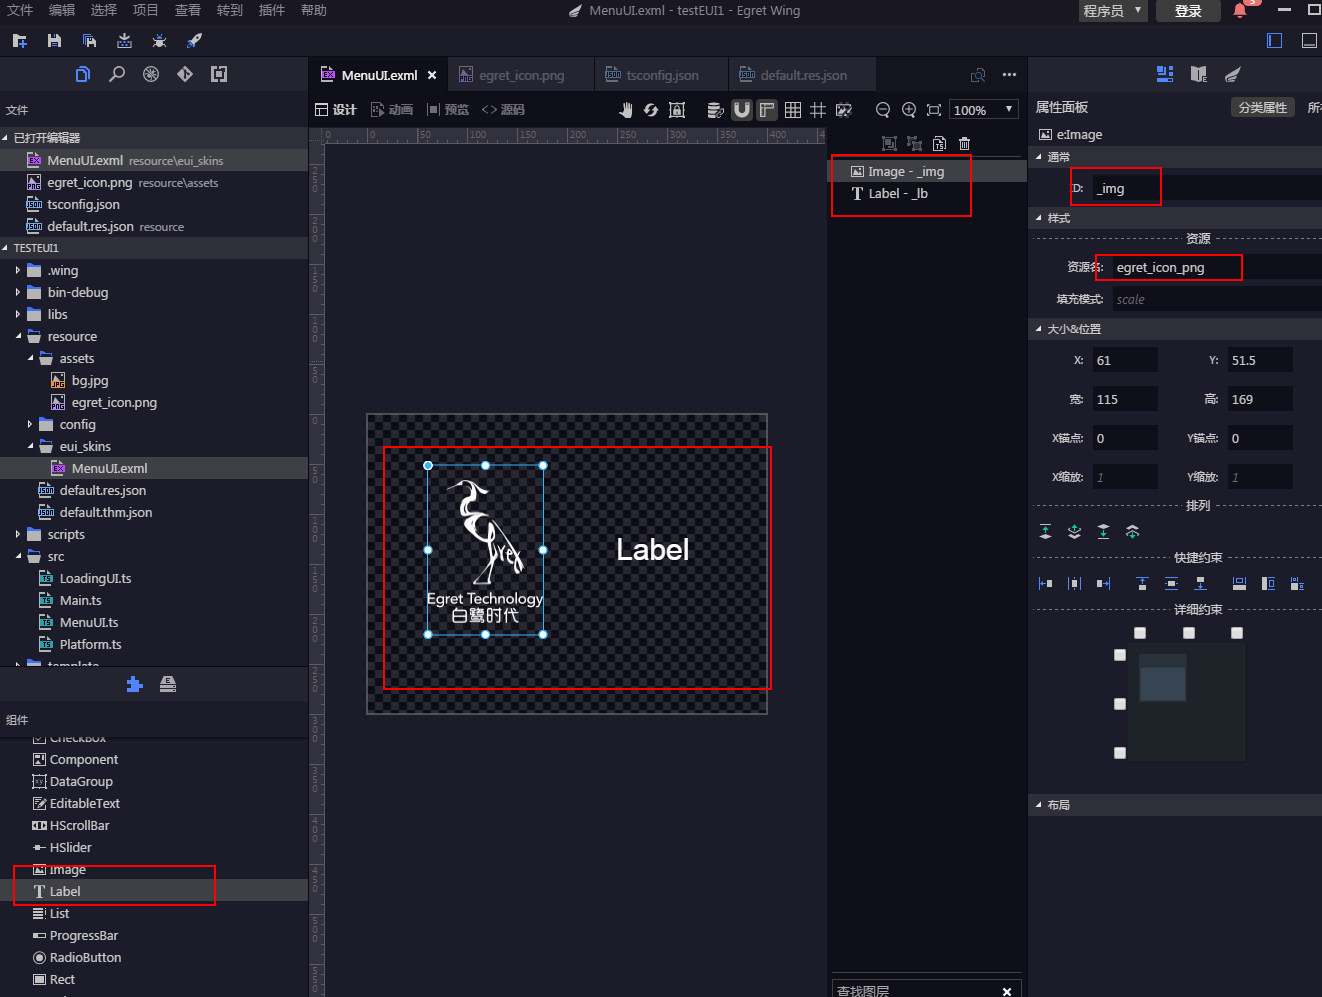Viewport: 1322px width, 997px height.
Task: Toggle snapping with the magnet U icon
Action: [742, 109]
